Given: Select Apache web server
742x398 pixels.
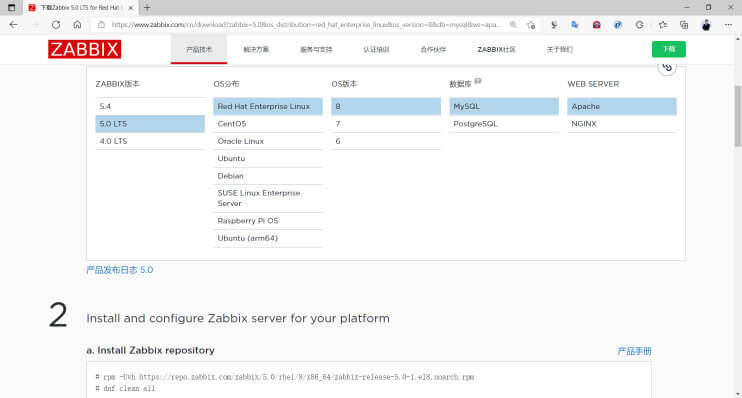Looking at the screenshot, I should click(x=622, y=106).
